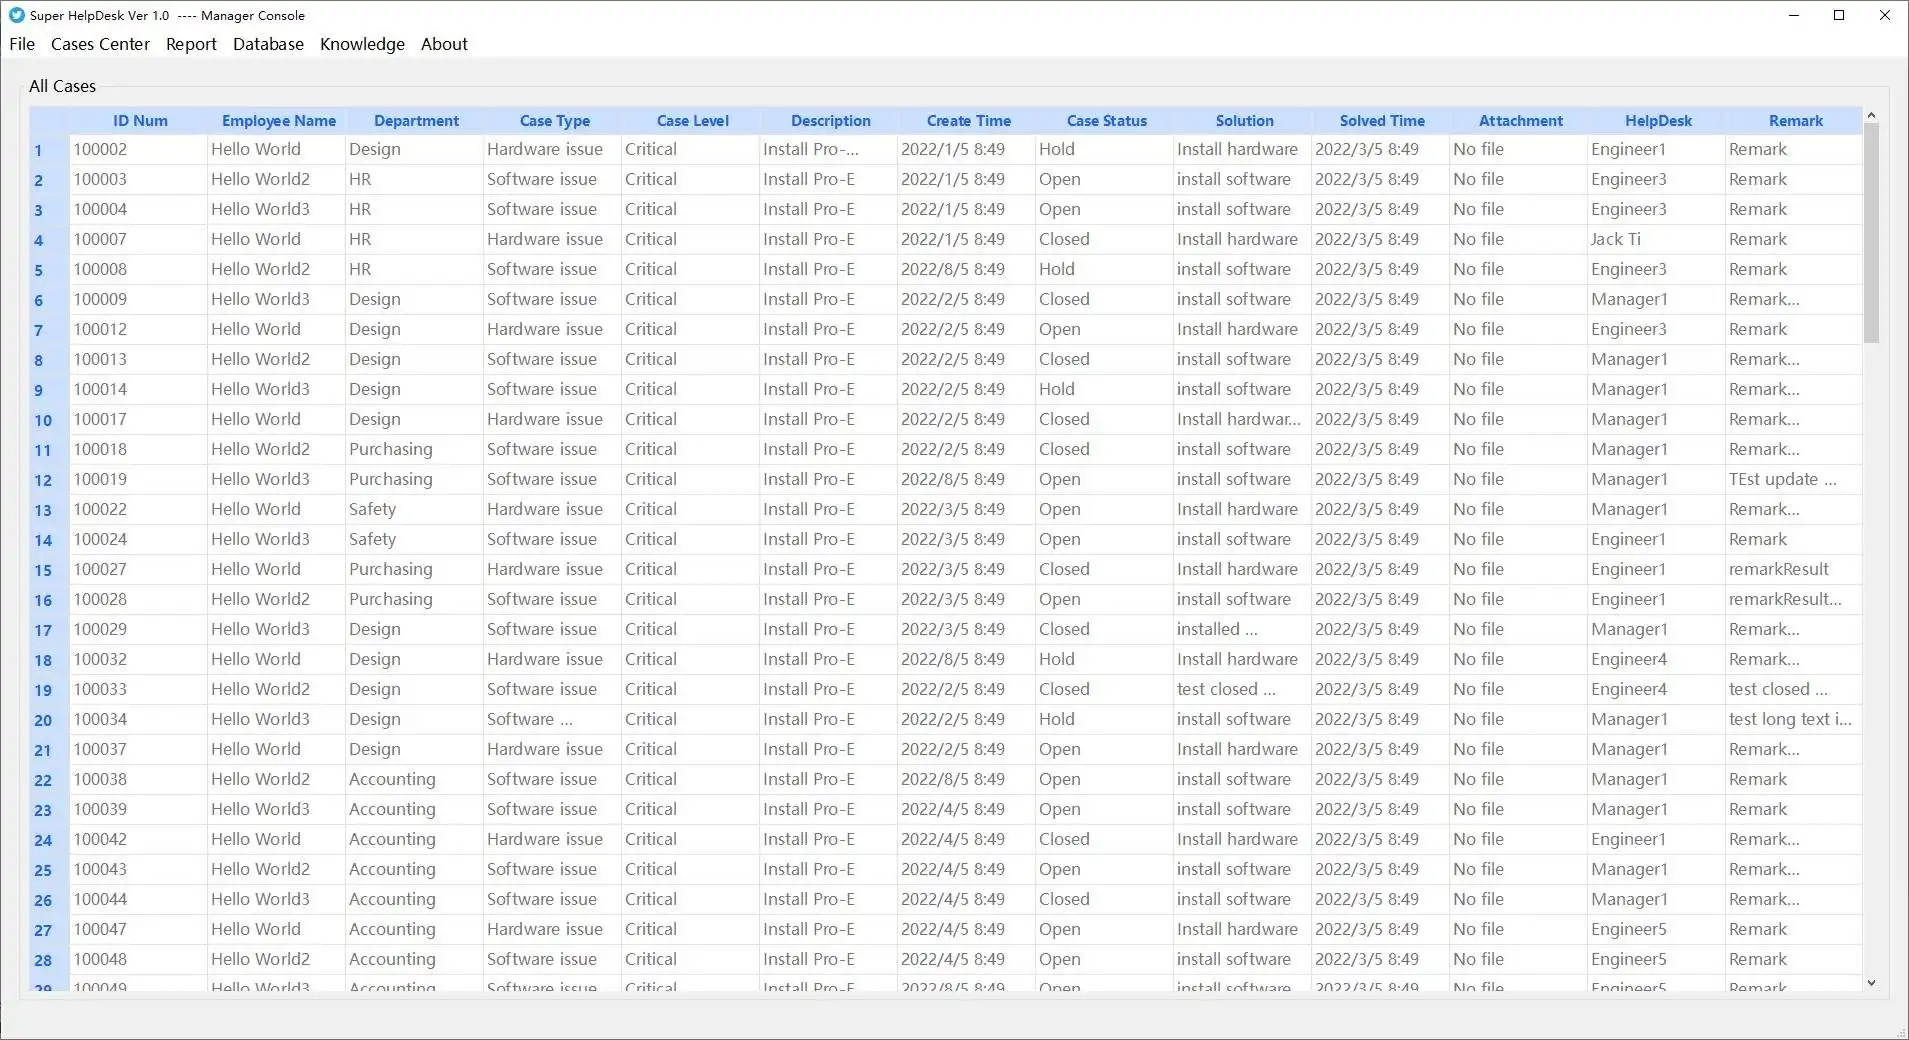
Task: Open the File menu
Action: (x=22, y=44)
